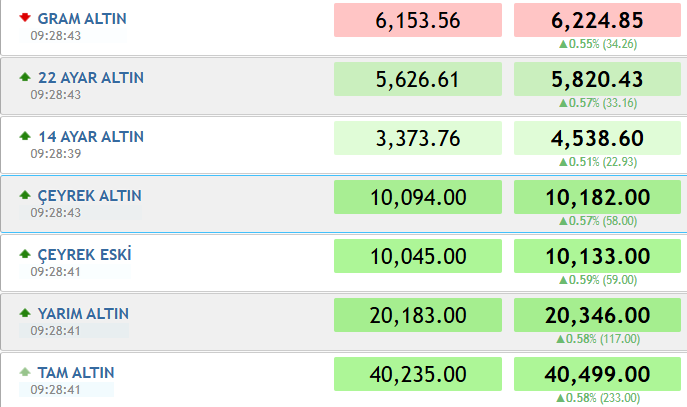Click the red down arrow beside GRAM ALTIN
The height and width of the screenshot is (407, 687).
[x=25, y=18]
